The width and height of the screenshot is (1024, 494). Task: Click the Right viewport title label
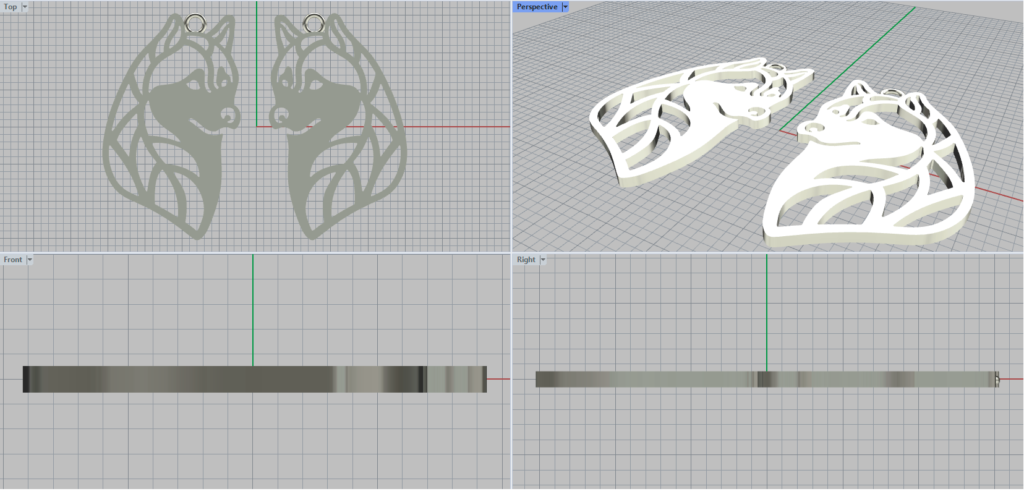point(526,259)
